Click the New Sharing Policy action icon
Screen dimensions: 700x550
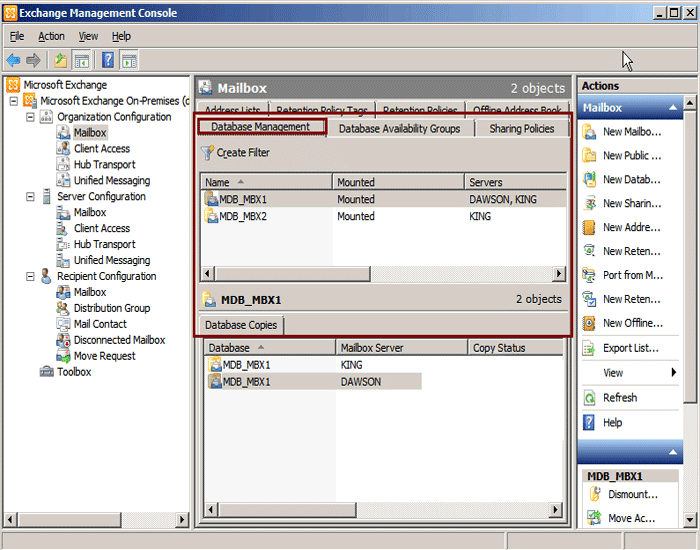tap(589, 203)
